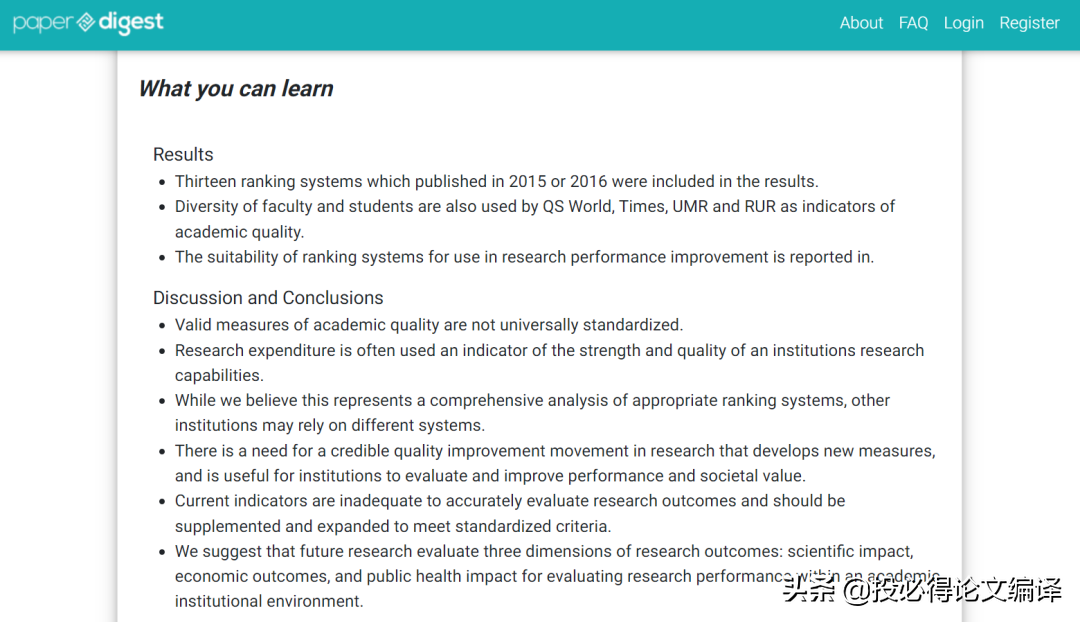
Task: Click the research expenditure bullet point
Action: [548, 351]
